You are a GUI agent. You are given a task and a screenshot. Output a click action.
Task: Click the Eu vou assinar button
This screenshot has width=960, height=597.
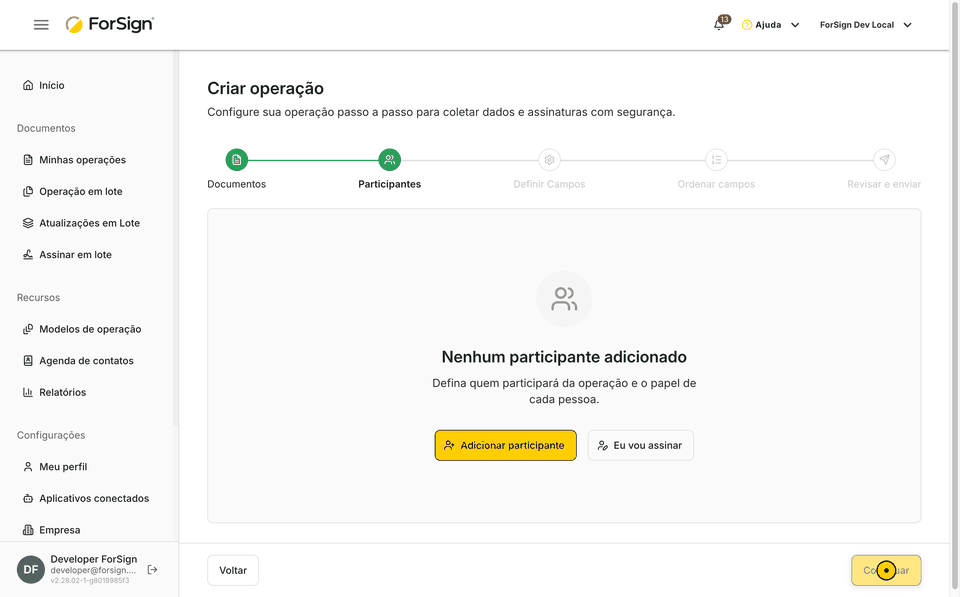[640, 445]
